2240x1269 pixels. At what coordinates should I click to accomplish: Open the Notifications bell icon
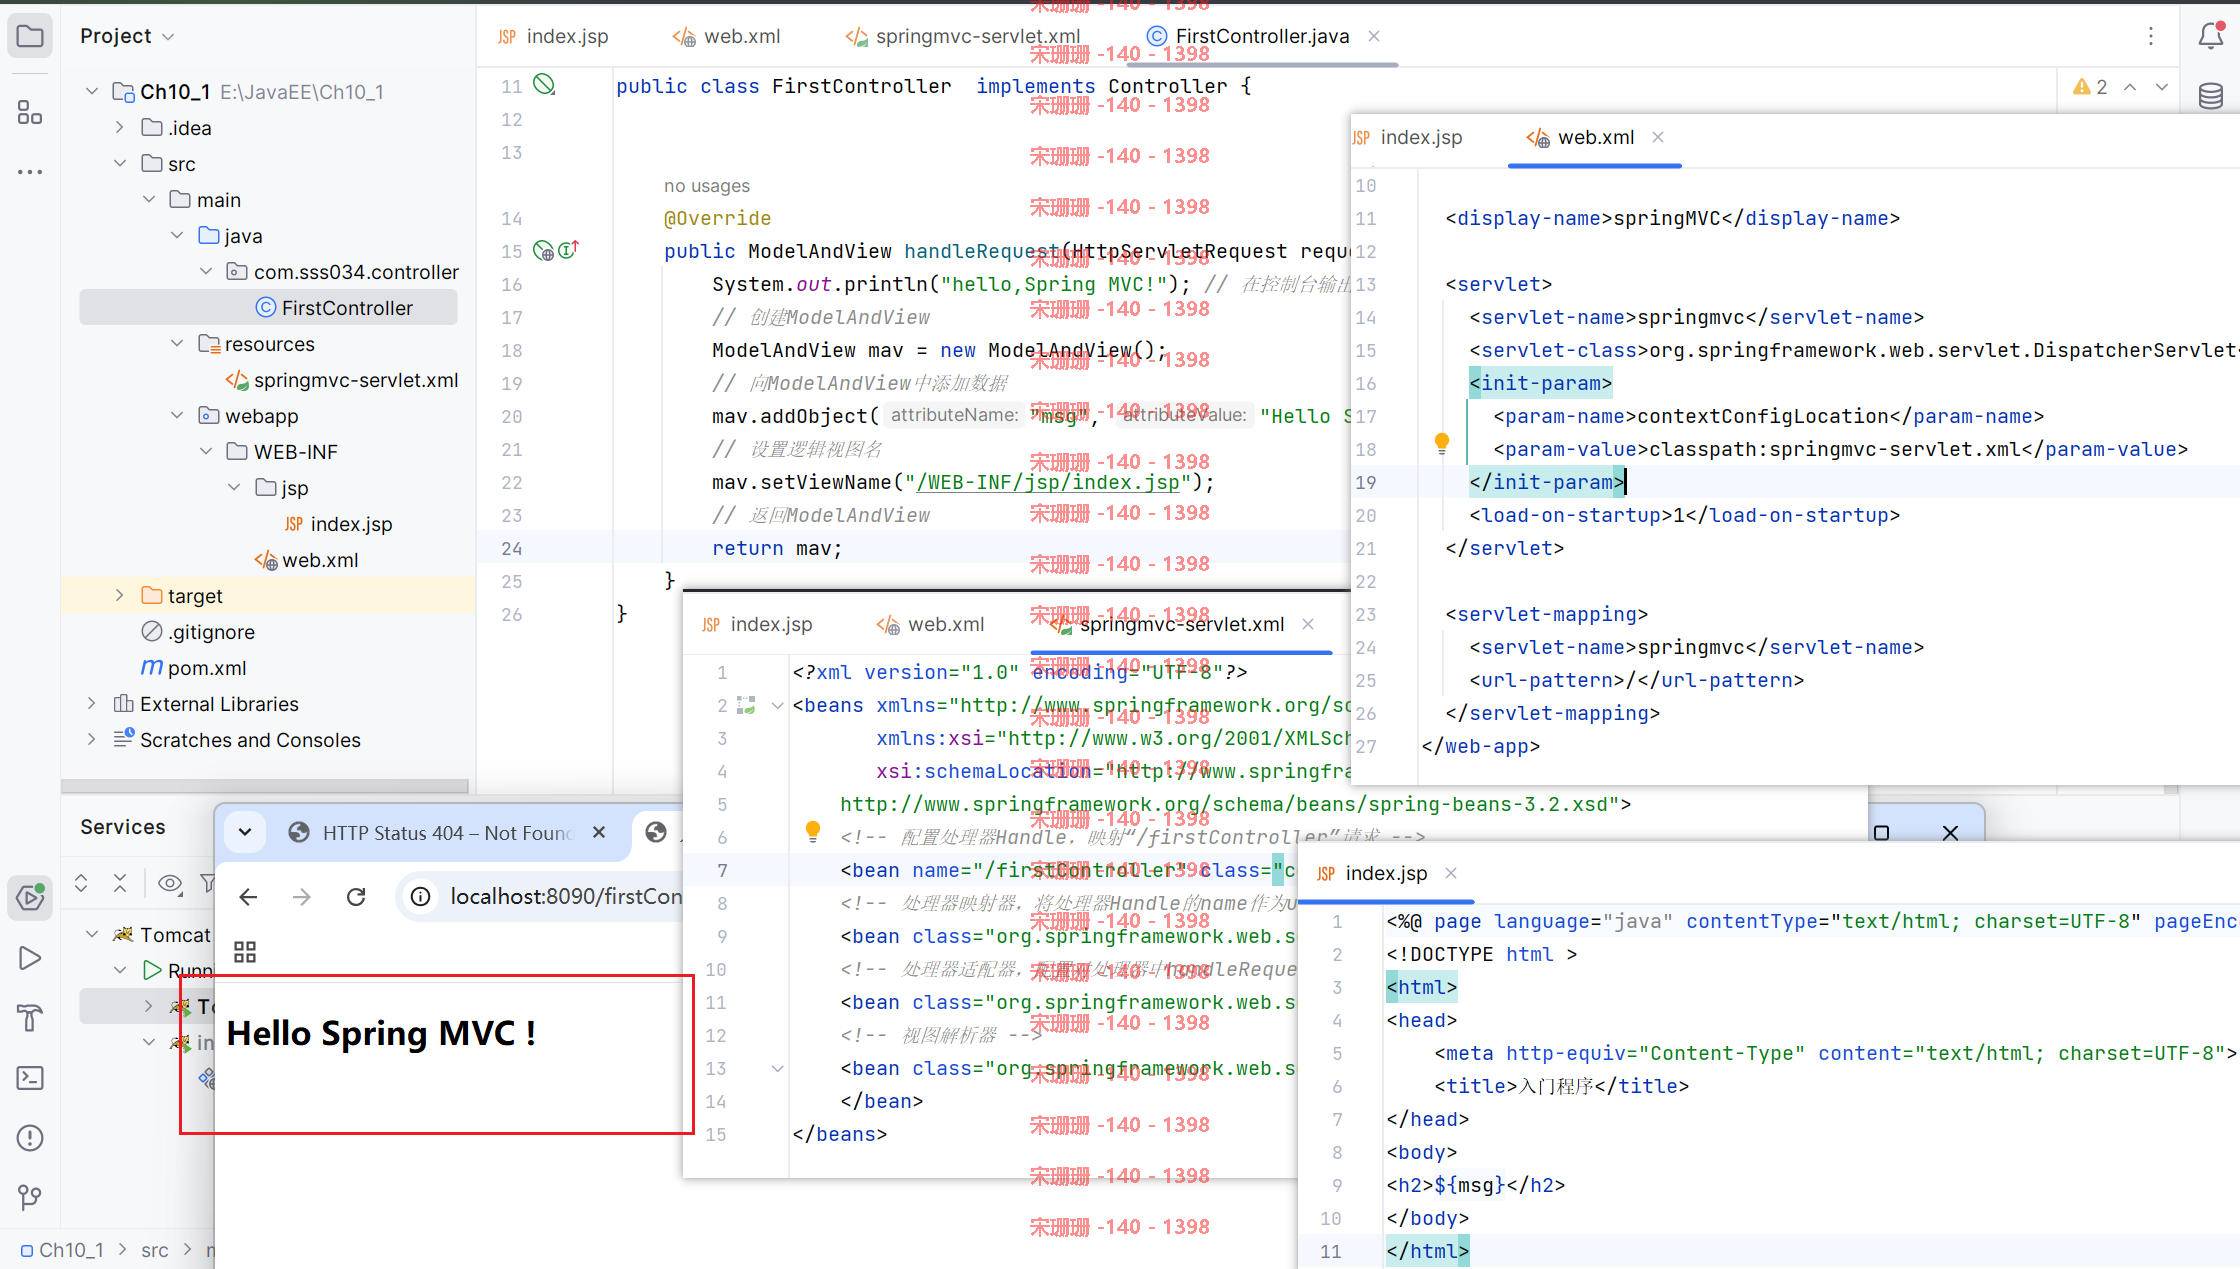pyautogui.click(x=2210, y=37)
